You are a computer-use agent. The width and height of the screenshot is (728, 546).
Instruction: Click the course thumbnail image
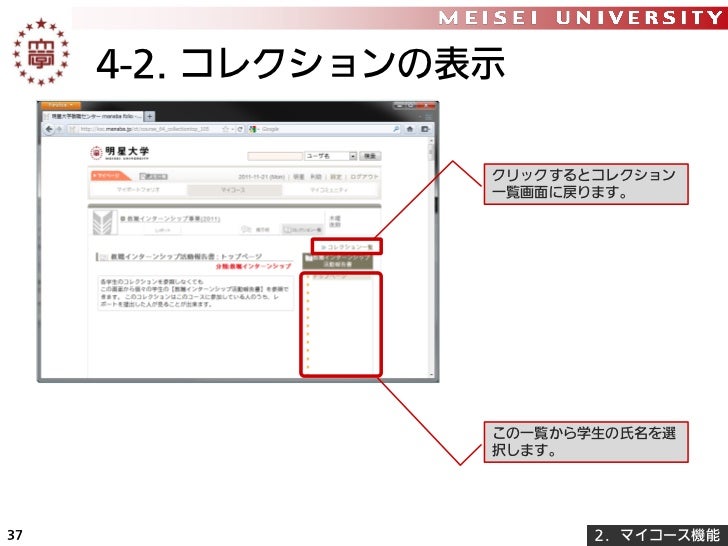tap(103, 222)
